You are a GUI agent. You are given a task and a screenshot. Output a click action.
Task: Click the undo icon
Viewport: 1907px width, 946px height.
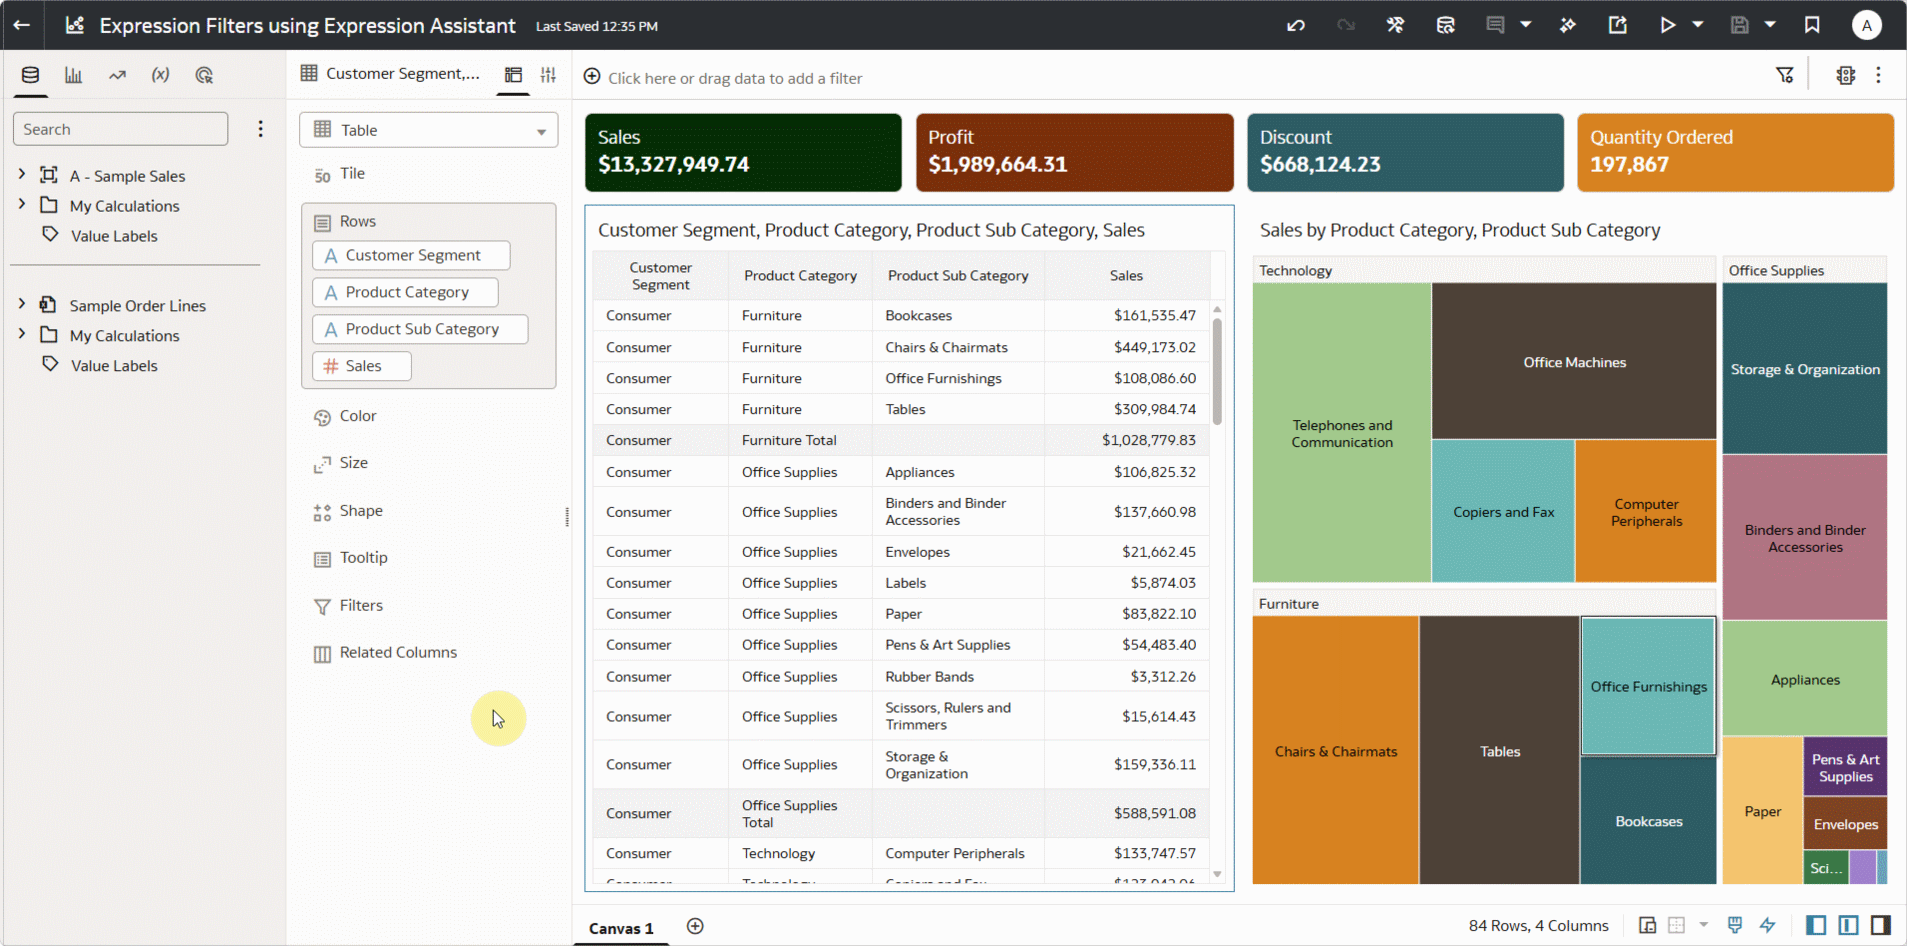click(x=1296, y=25)
